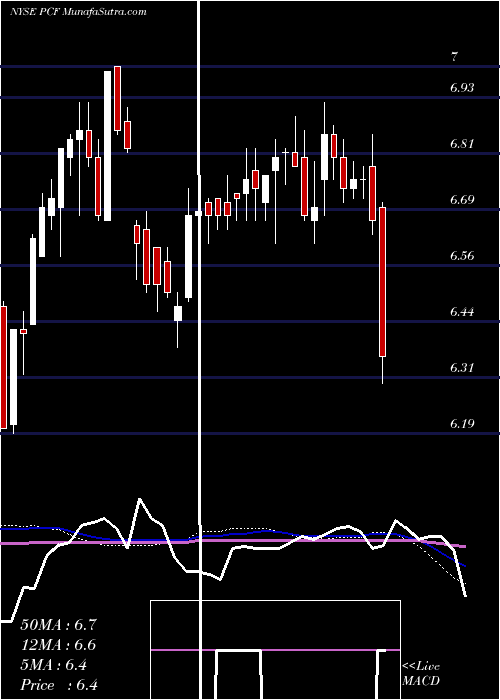Click the price axis label 6.81
The height and width of the screenshot is (700, 500).
(x=462, y=144)
